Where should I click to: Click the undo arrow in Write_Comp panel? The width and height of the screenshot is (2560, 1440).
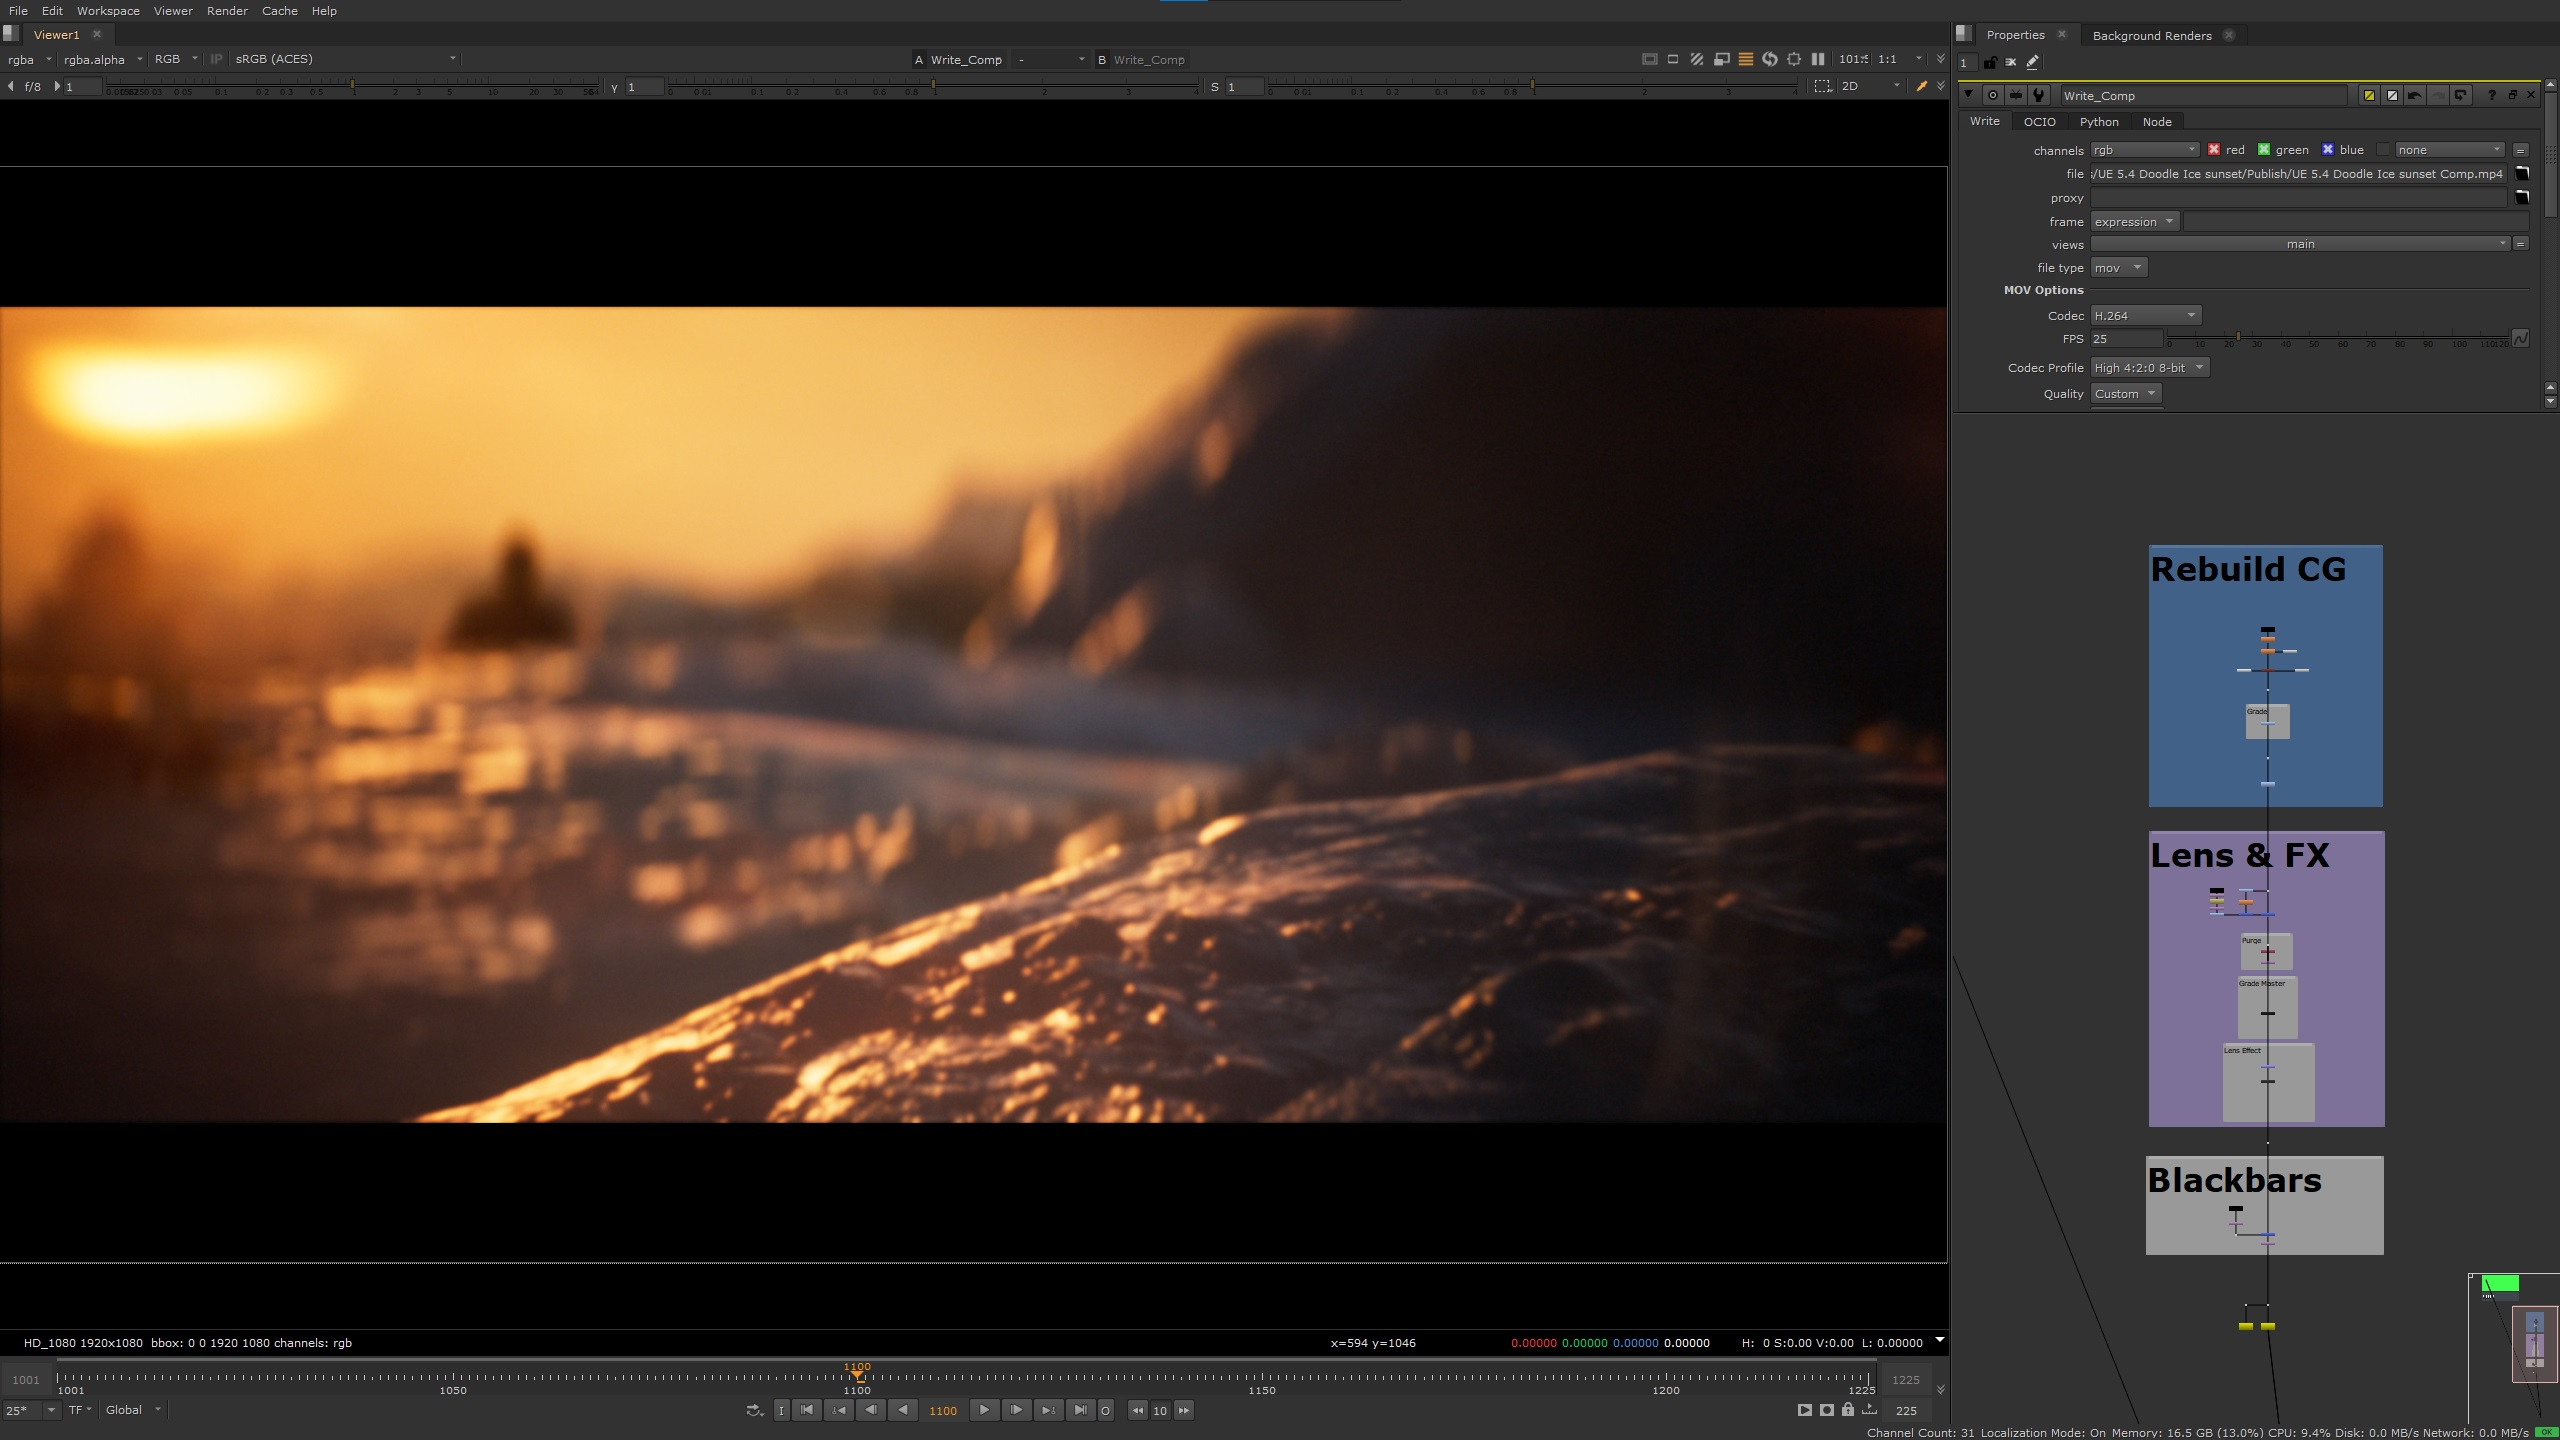[2415, 96]
